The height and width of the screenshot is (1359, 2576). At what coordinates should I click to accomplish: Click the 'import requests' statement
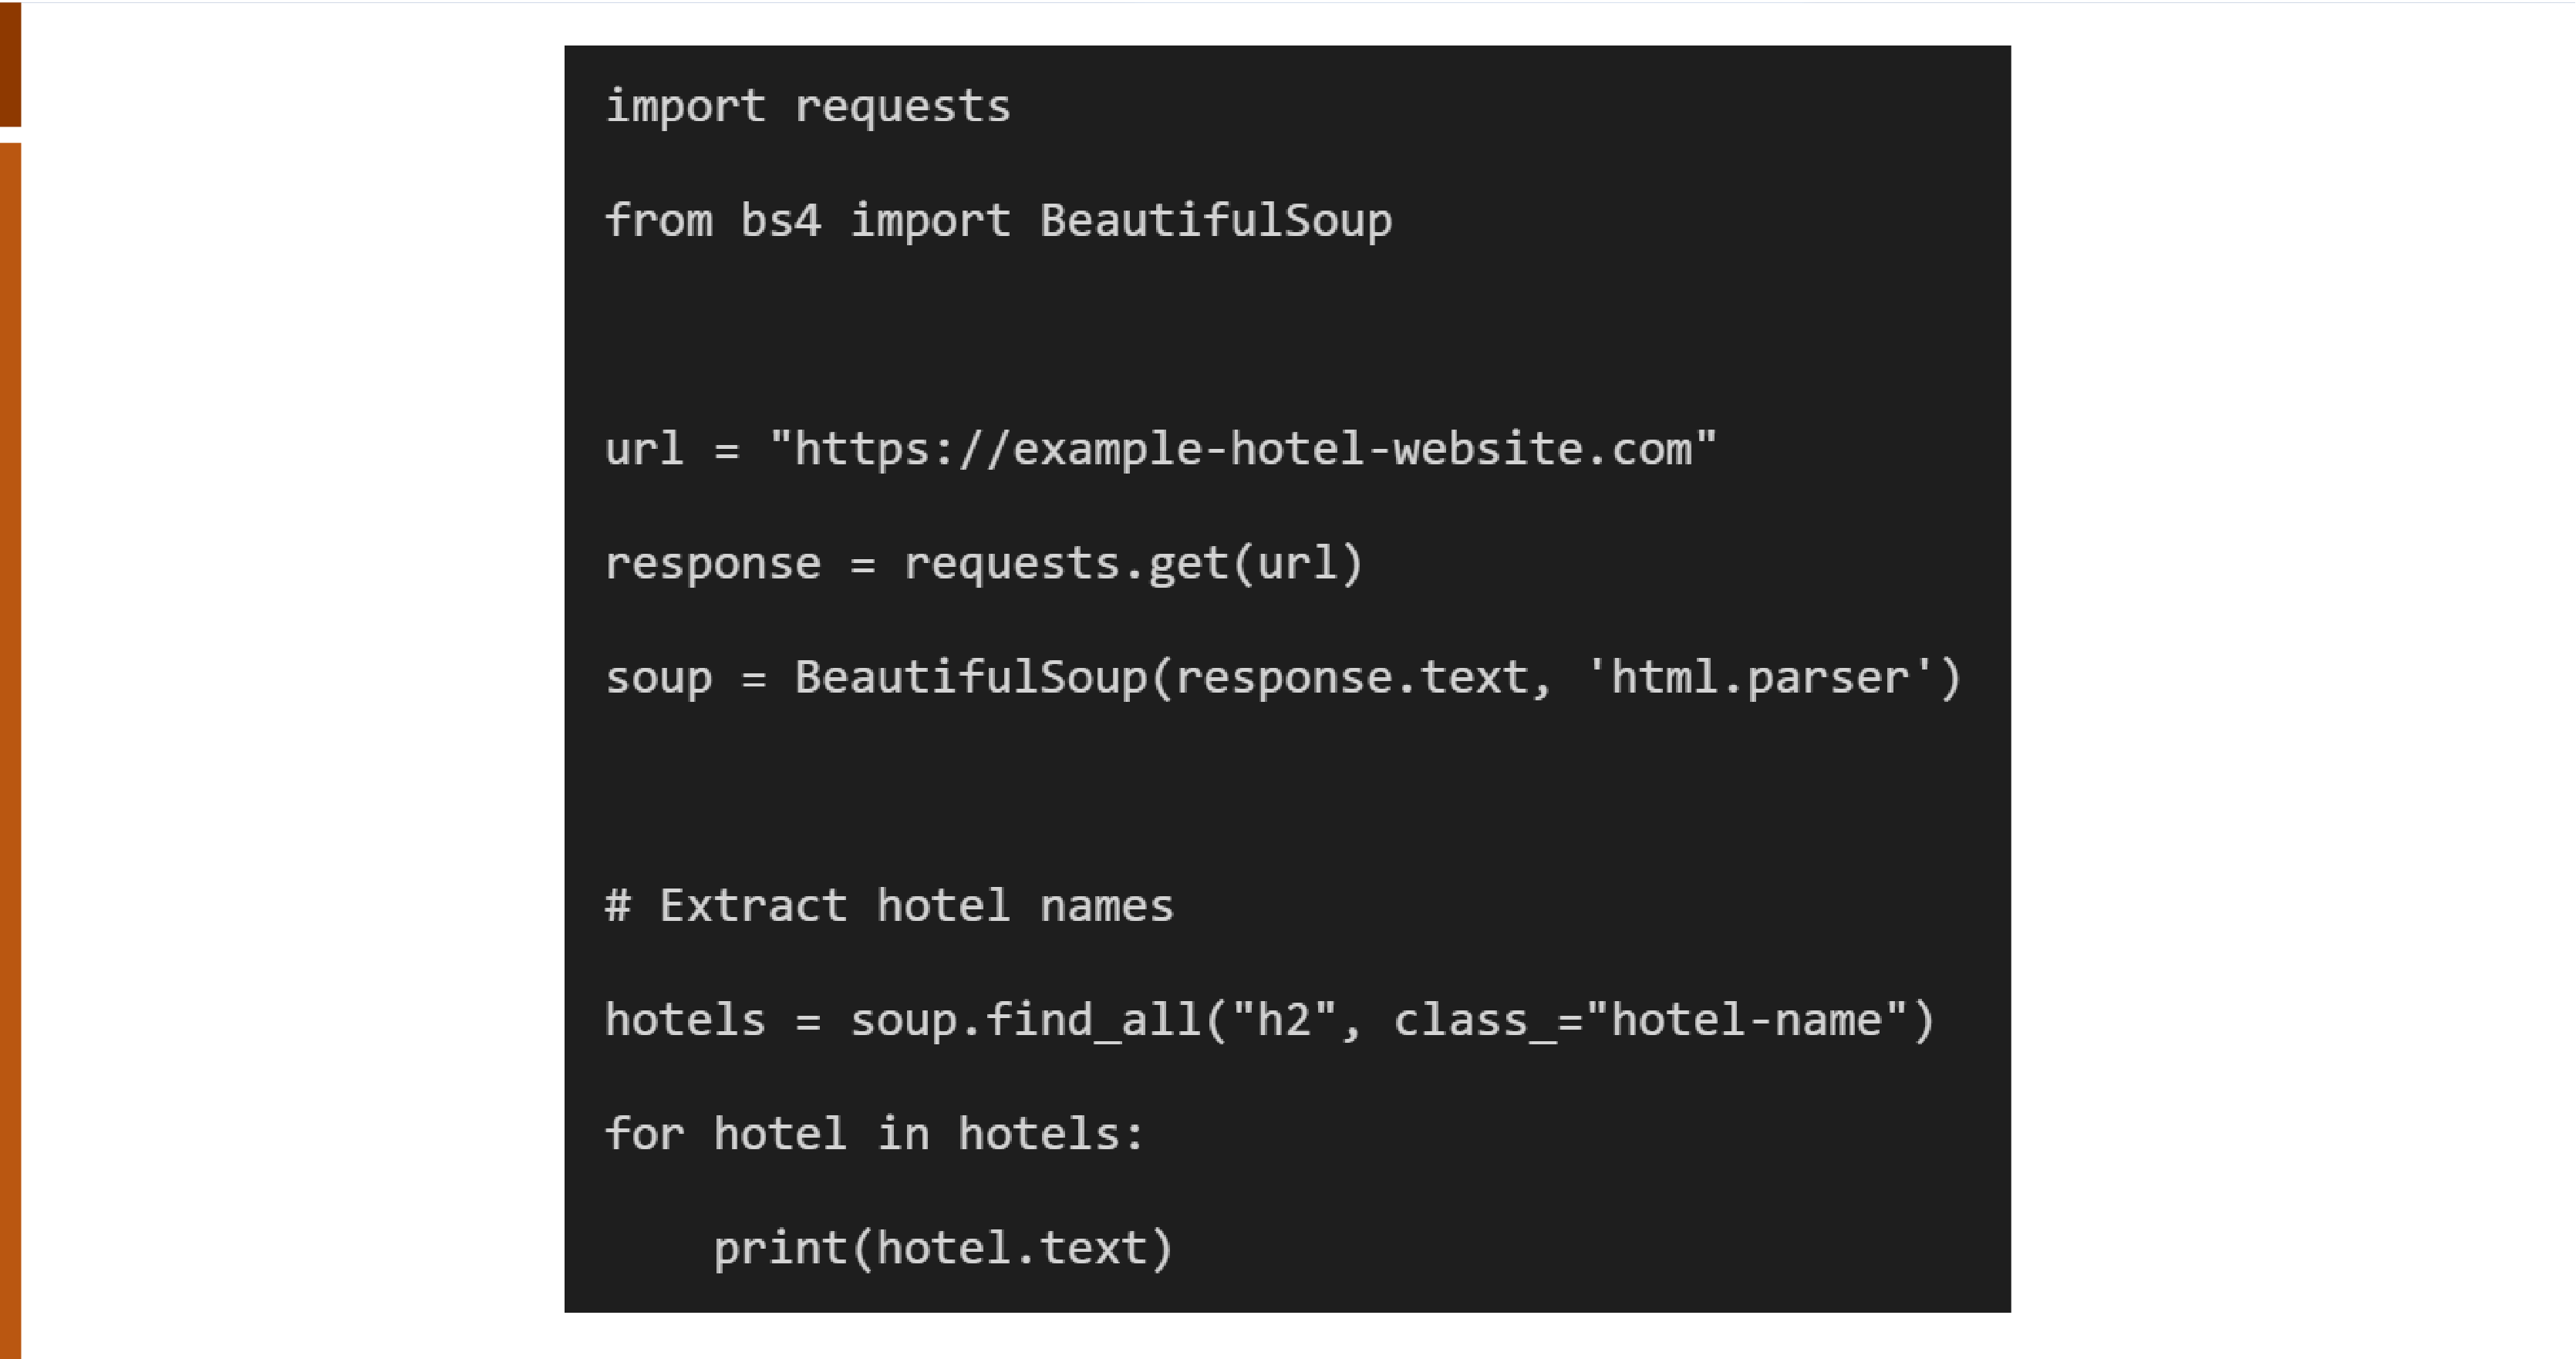[x=806, y=104]
